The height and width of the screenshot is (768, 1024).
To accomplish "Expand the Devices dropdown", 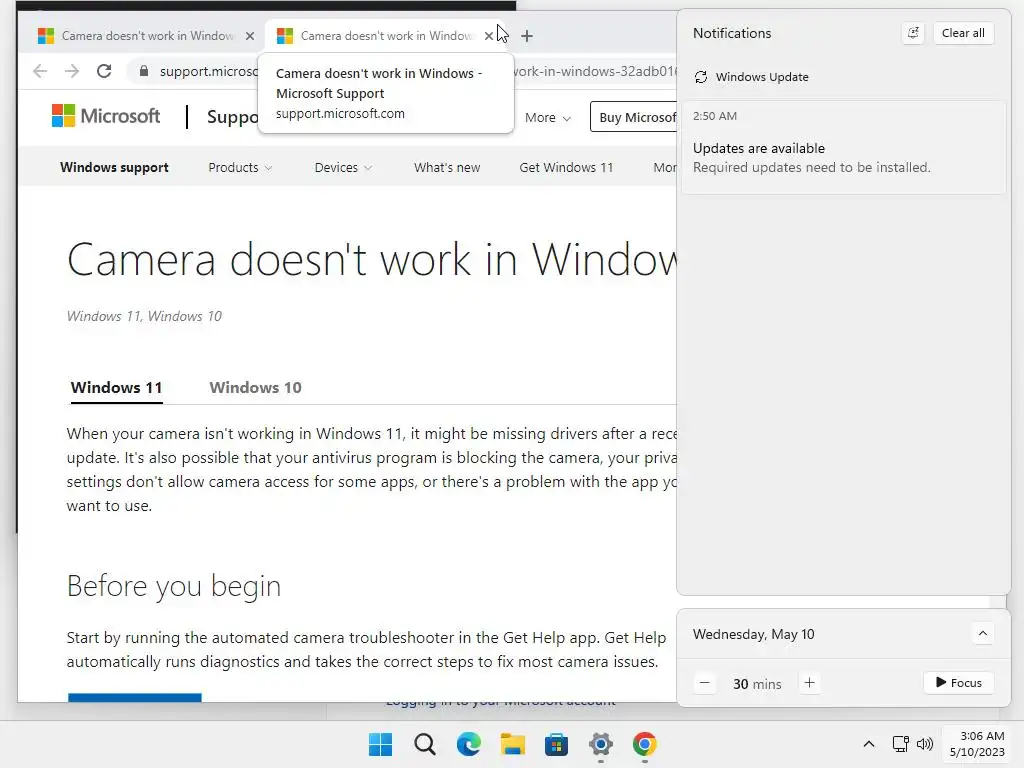I will click(343, 168).
